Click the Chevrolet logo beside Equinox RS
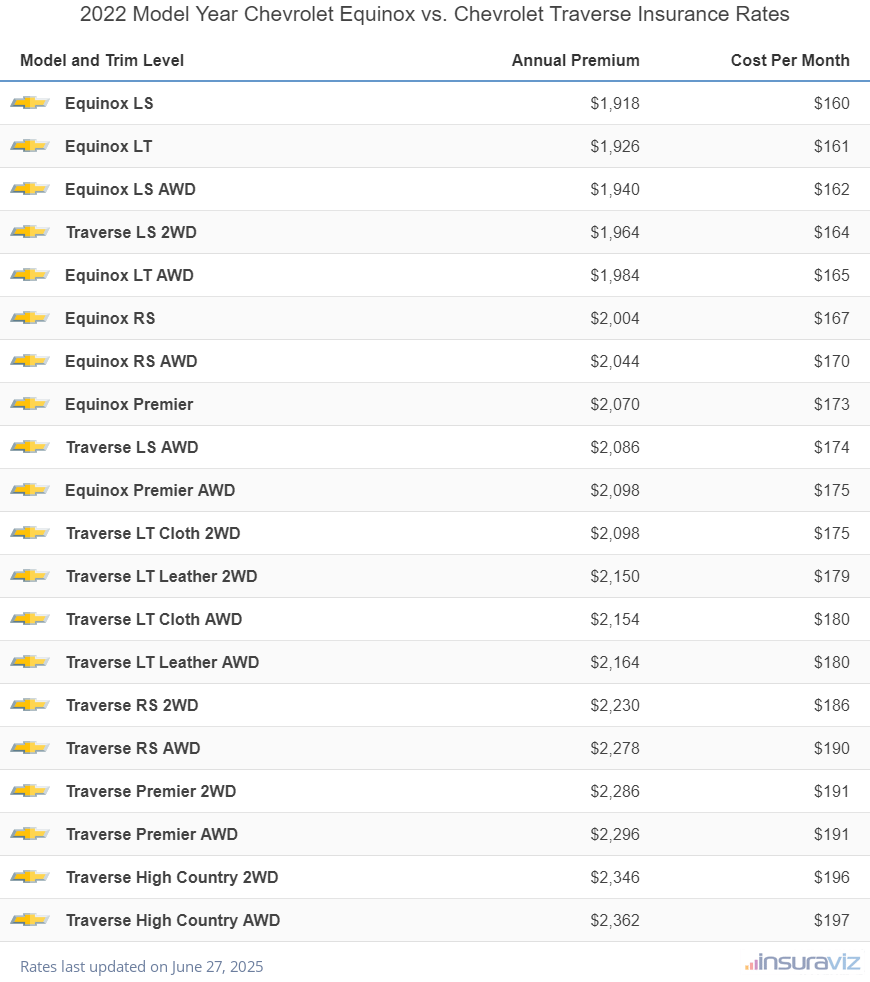Viewport: 870px width, 982px height. 29,318
